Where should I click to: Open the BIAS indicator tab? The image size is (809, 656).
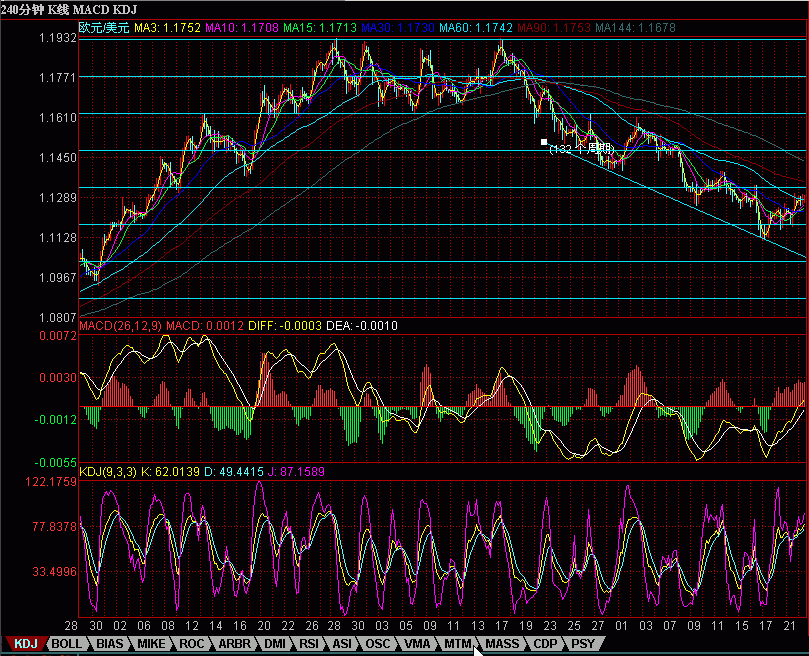[110, 644]
